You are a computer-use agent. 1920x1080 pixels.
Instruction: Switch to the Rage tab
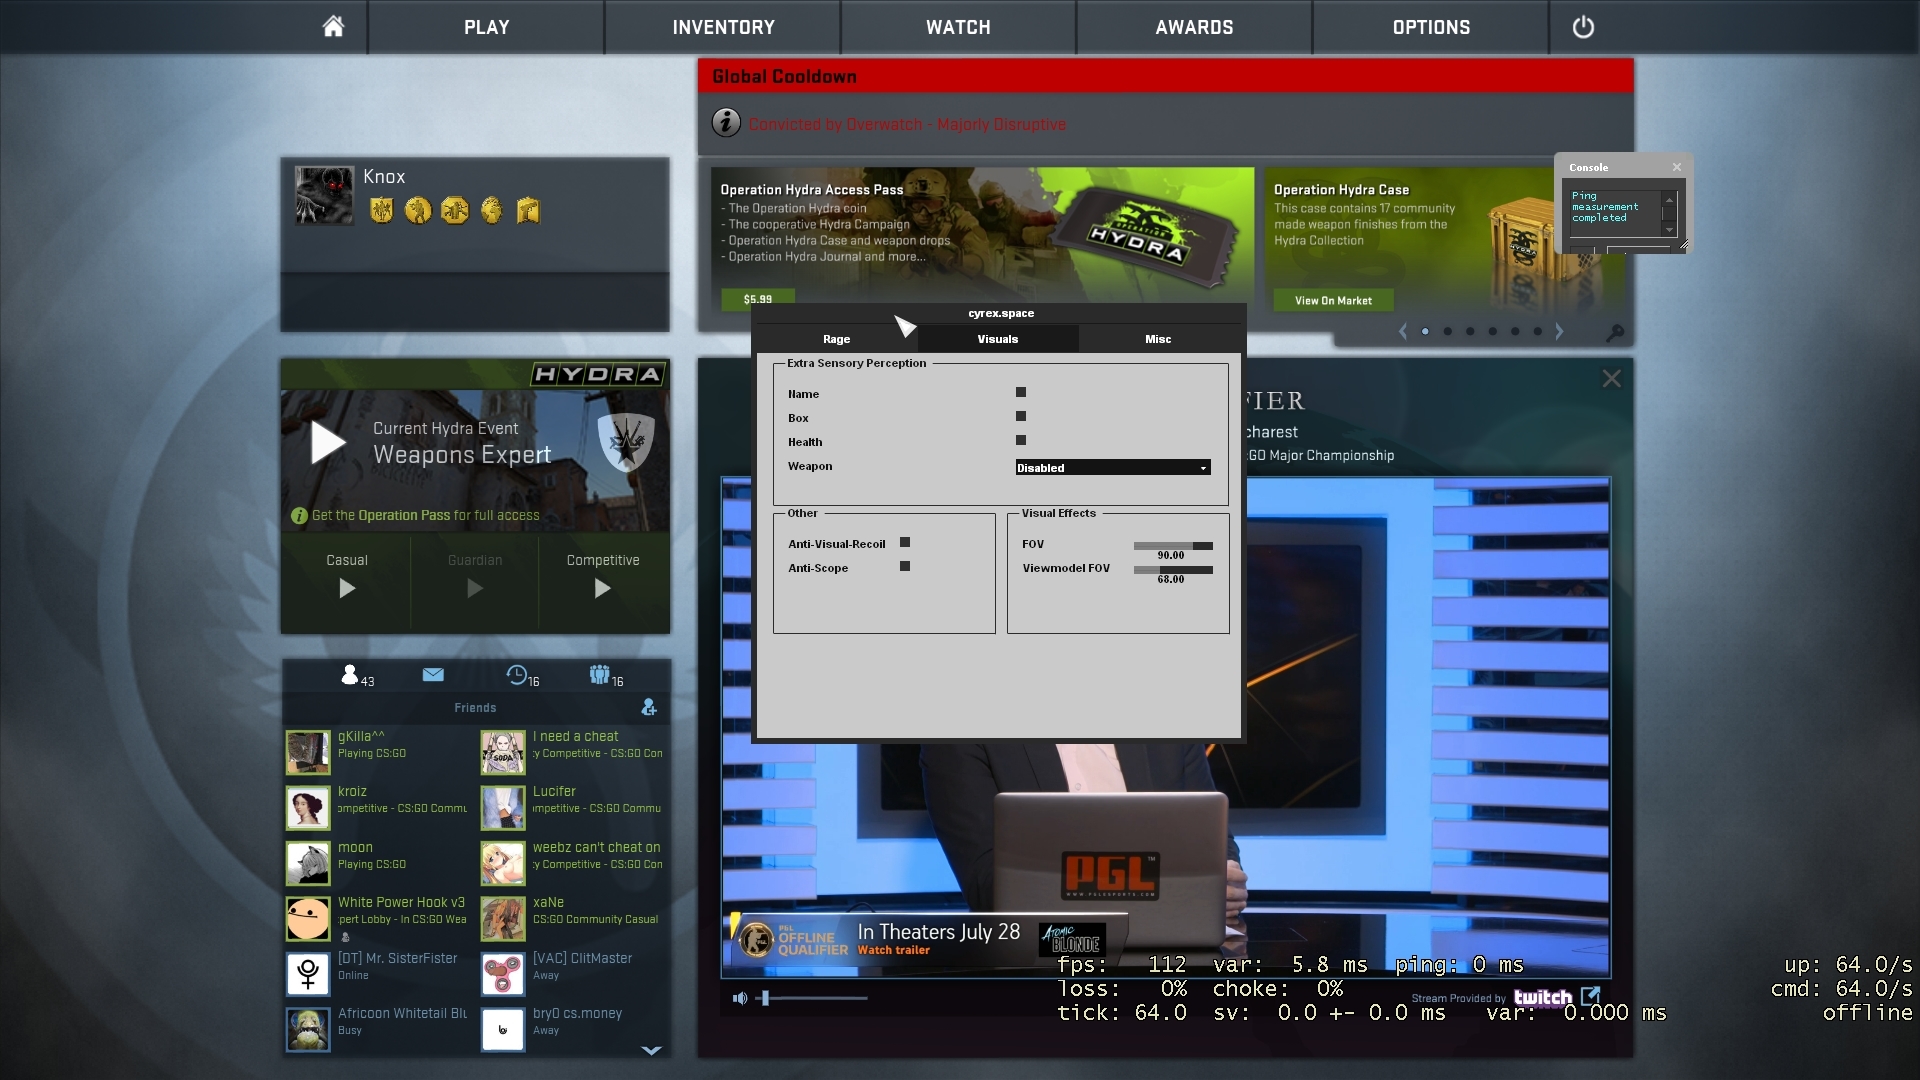pos(837,340)
